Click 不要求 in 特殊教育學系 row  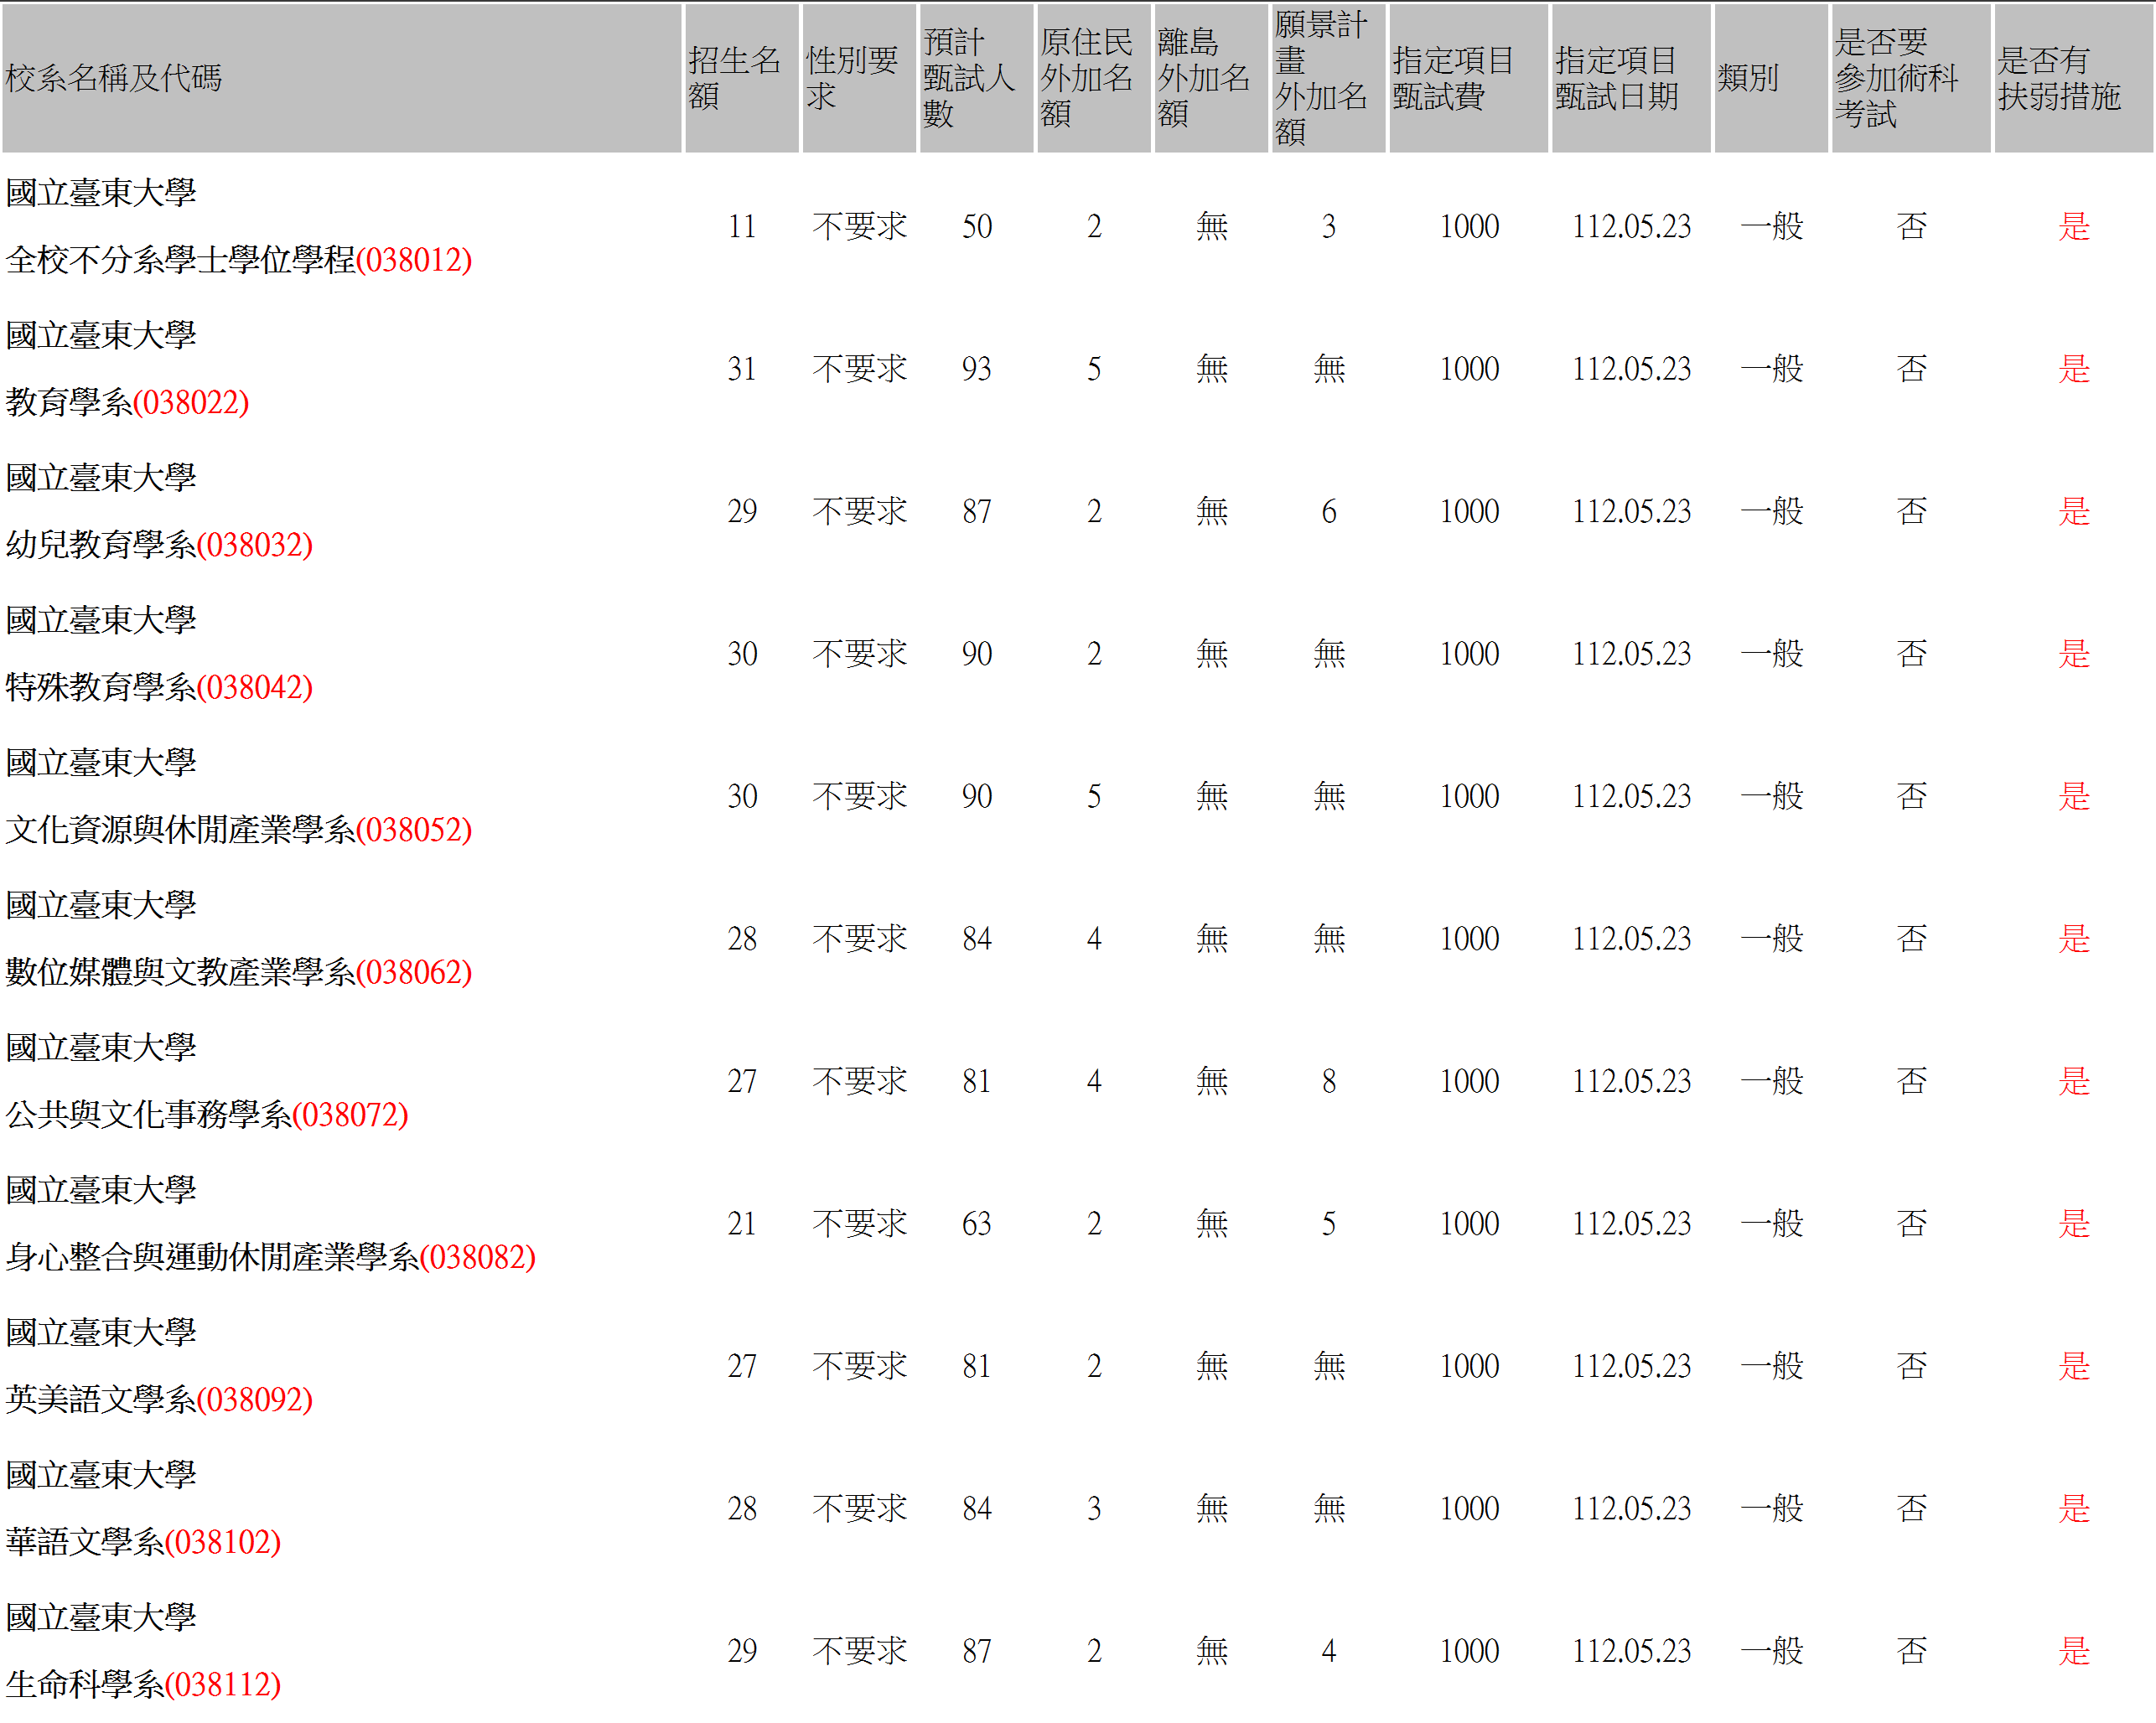point(859,654)
